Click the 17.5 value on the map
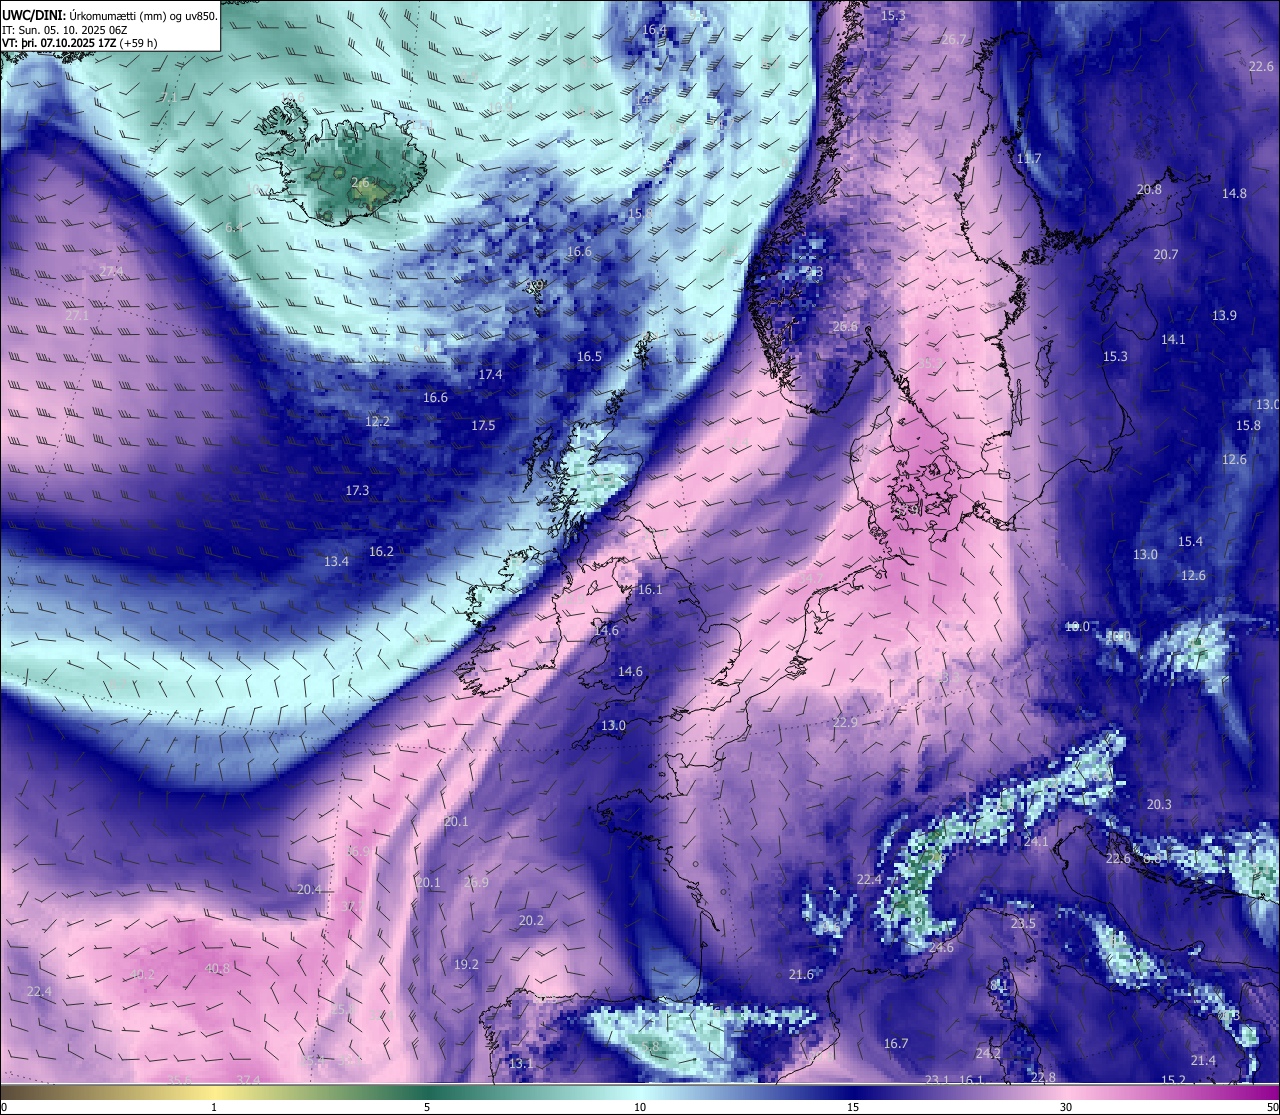The height and width of the screenshot is (1115, 1280). (x=483, y=426)
